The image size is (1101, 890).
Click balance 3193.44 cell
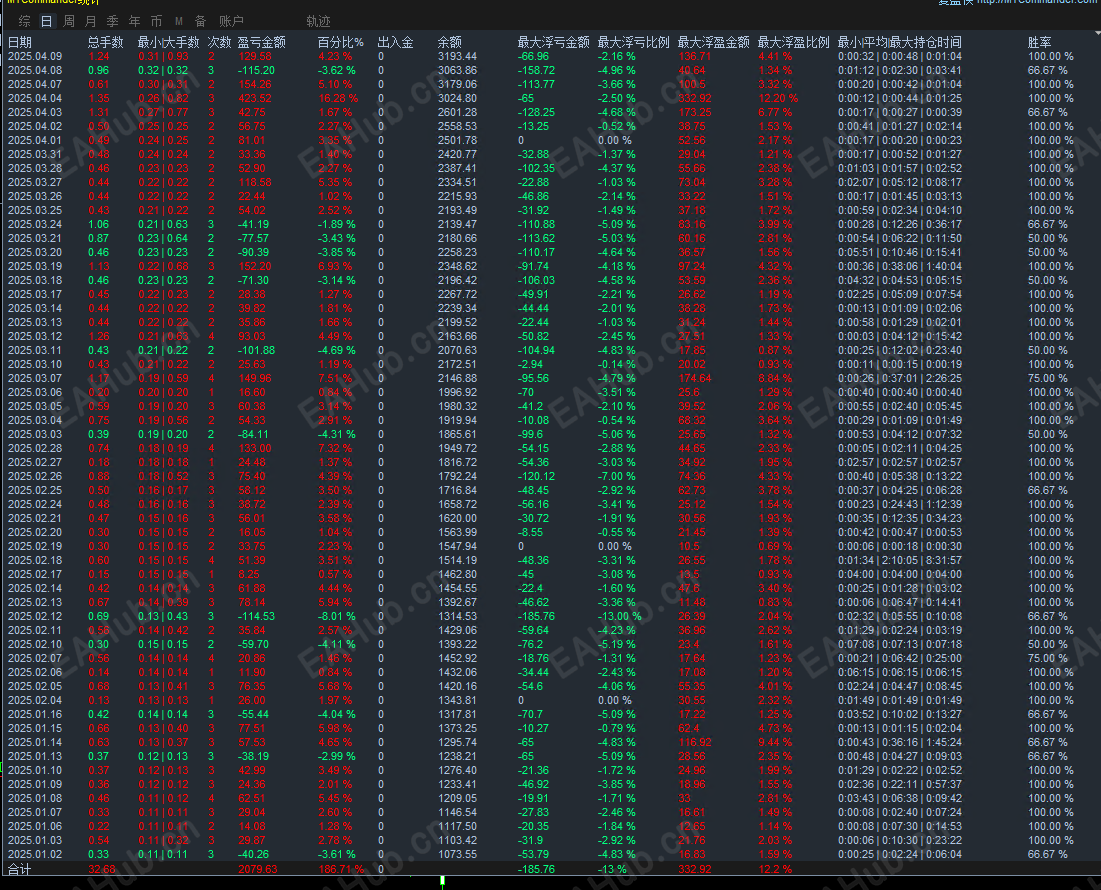click(x=457, y=56)
